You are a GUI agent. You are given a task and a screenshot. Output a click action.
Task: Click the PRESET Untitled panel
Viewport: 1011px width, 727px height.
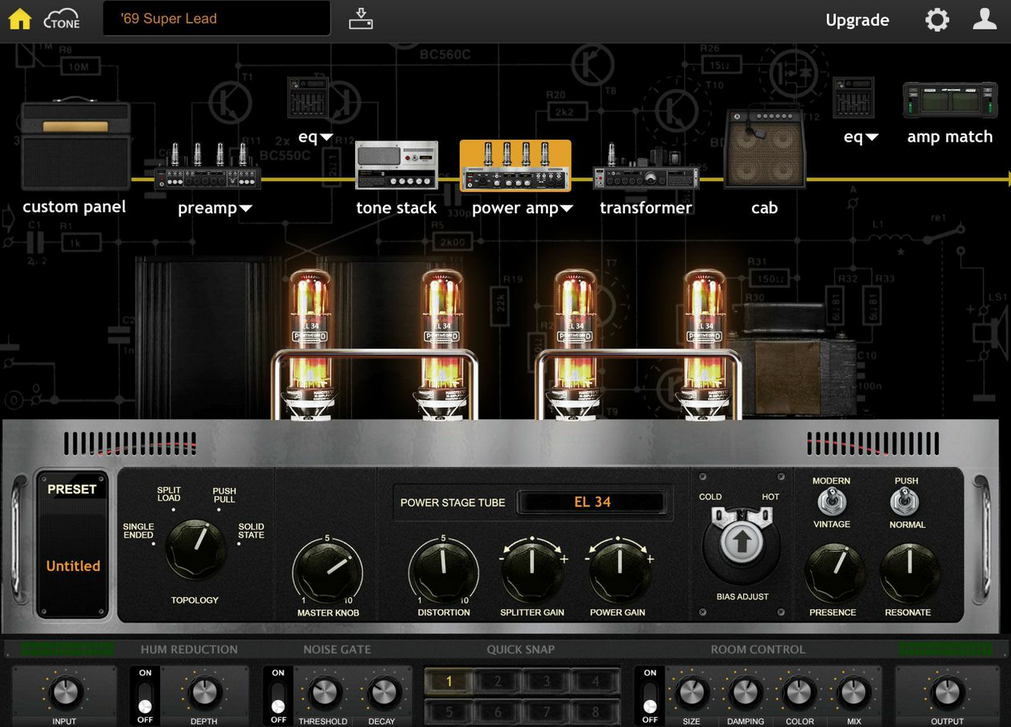pyautogui.click(x=72, y=545)
